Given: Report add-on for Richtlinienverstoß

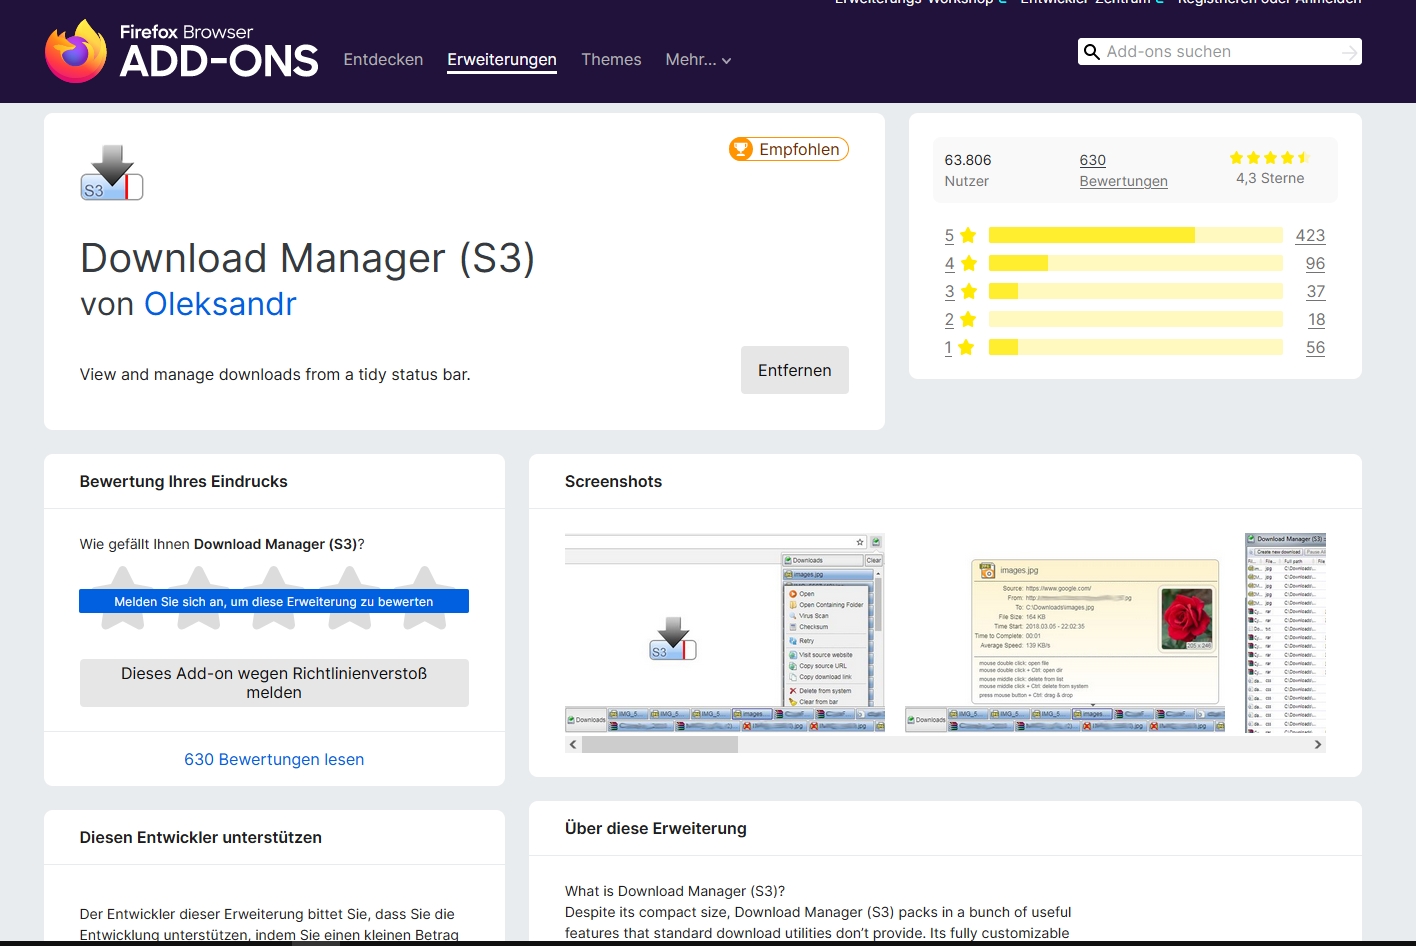Looking at the screenshot, I should (x=274, y=683).
